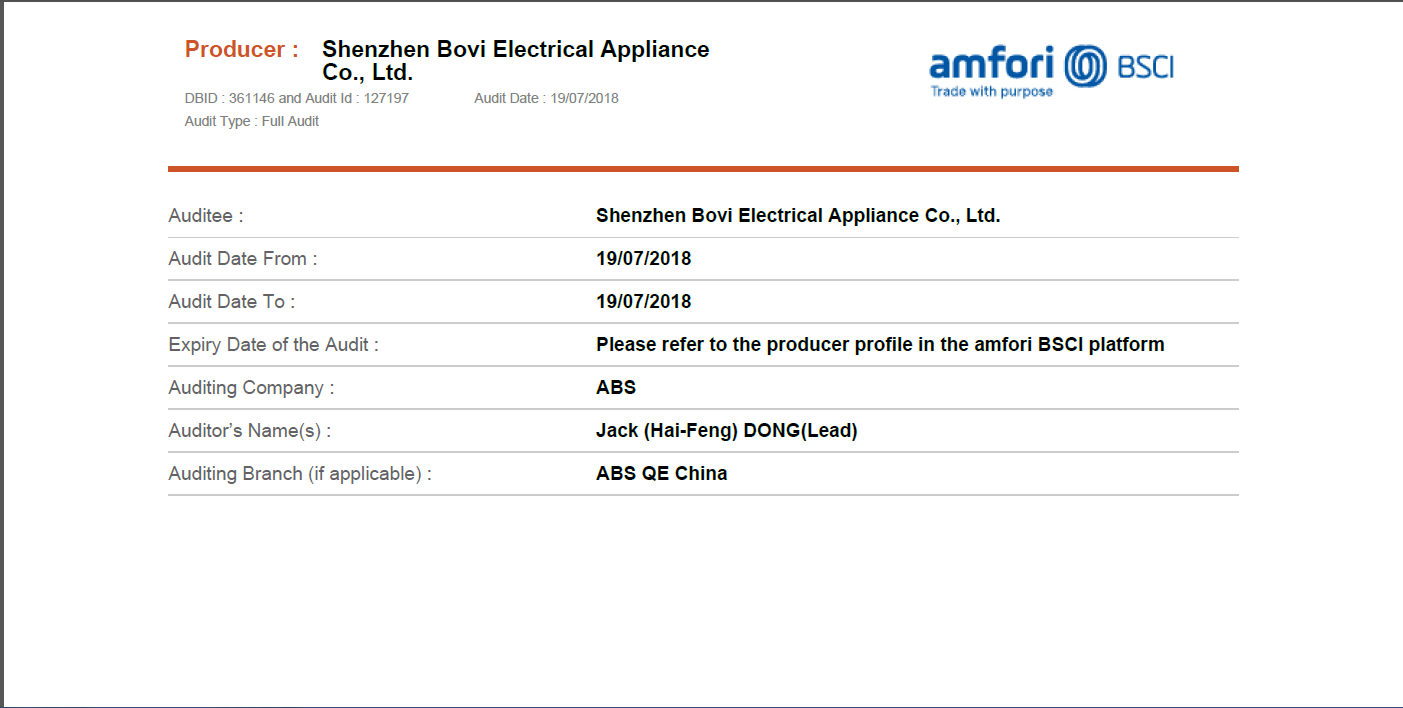Click the 'Audit Type : Full Audit' line
Image resolution: width=1403 pixels, height=708 pixels.
coord(252,121)
